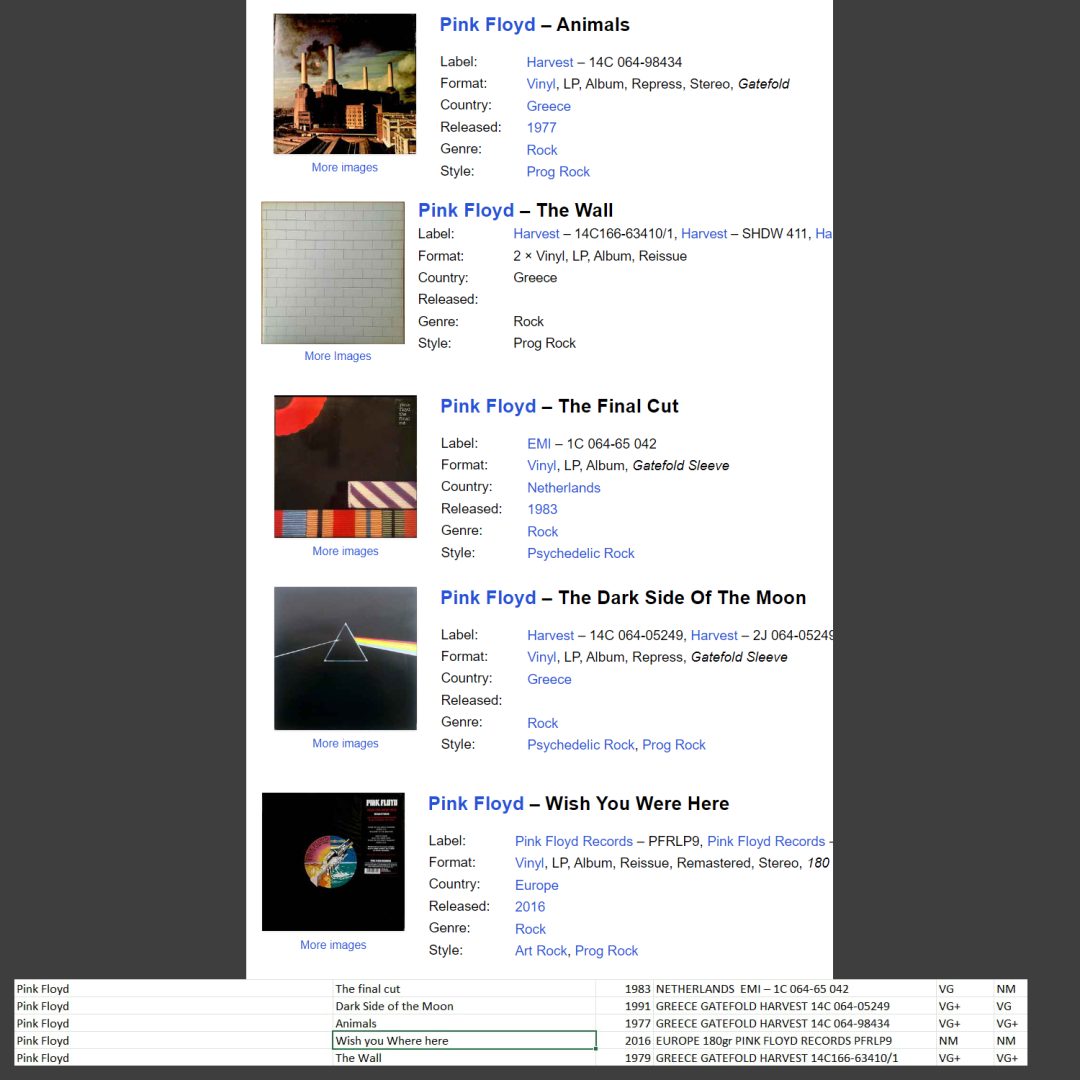Open Rock genre link for Dark Side Of The Moon
The height and width of the screenshot is (1080, 1080).
coord(543,723)
